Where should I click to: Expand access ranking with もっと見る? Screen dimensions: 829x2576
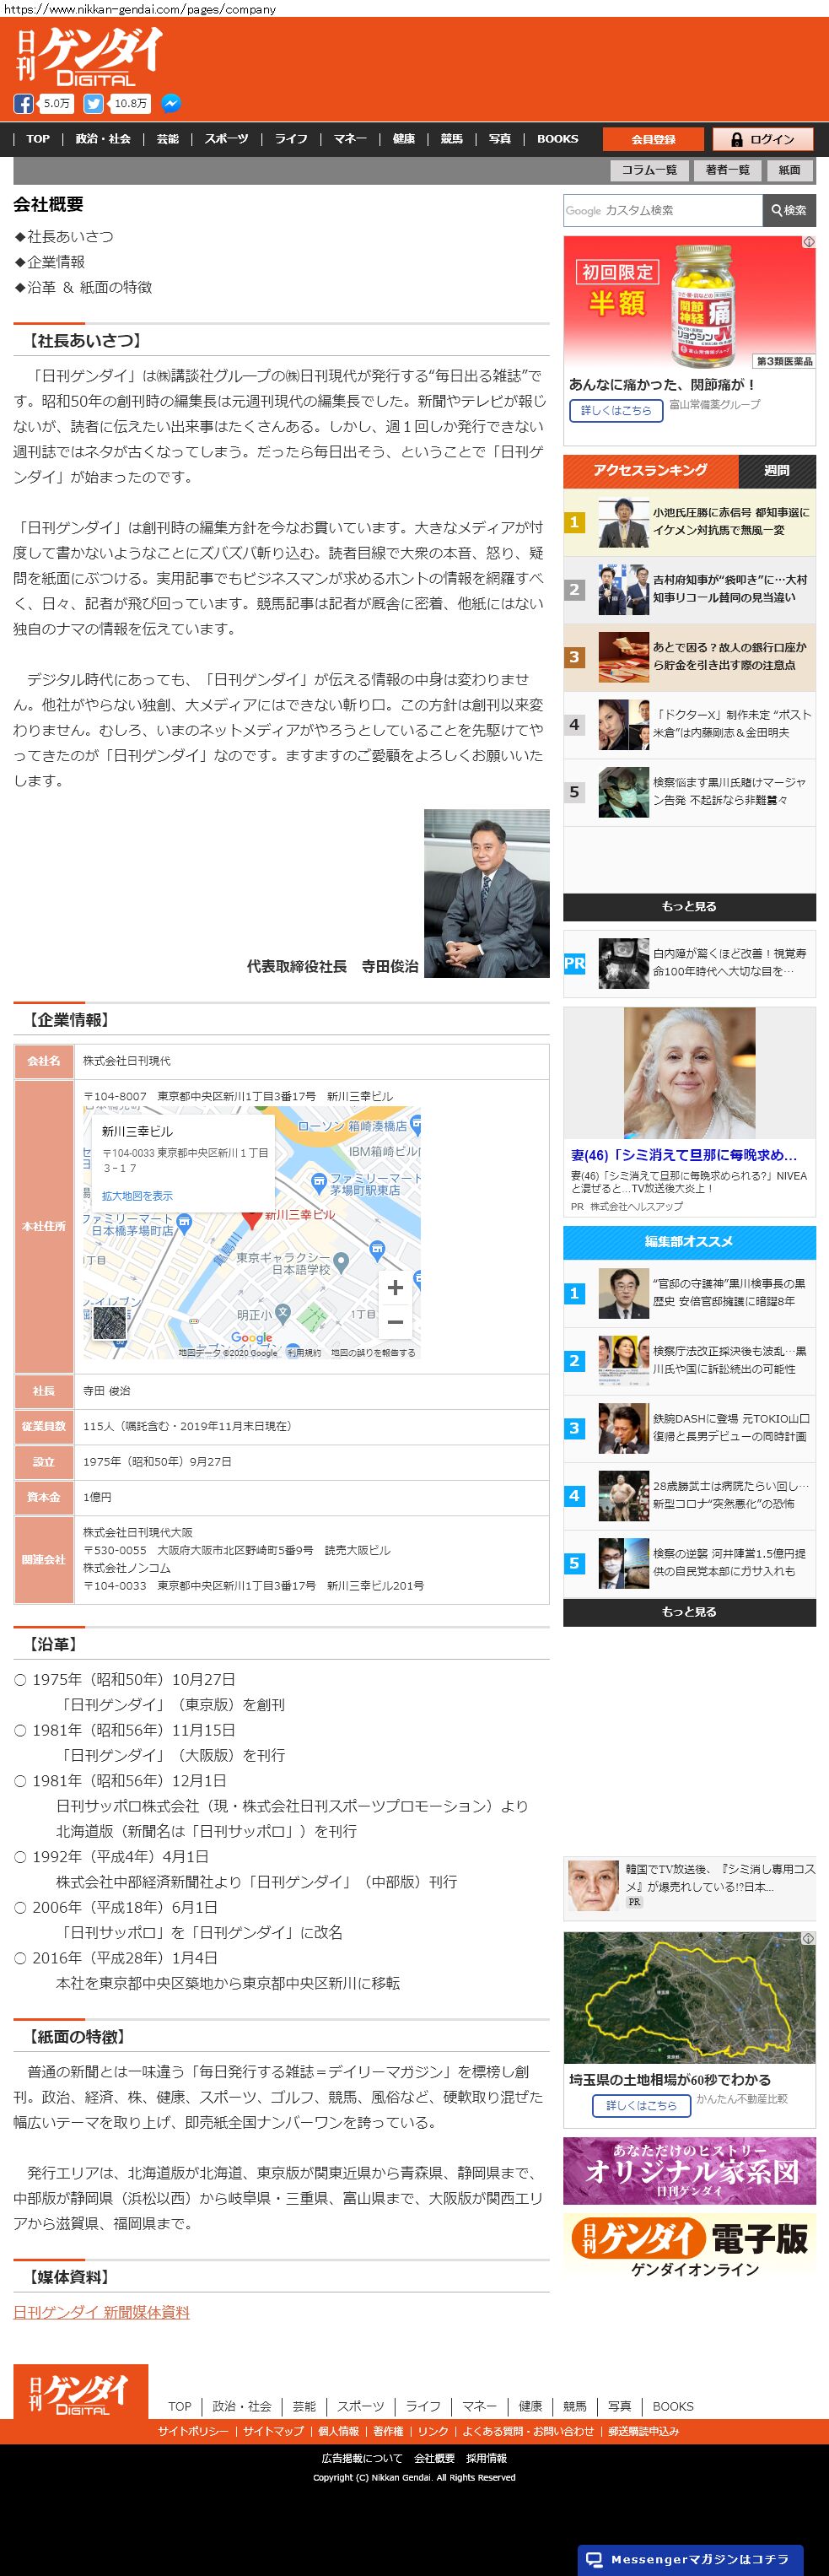click(689, 907)
